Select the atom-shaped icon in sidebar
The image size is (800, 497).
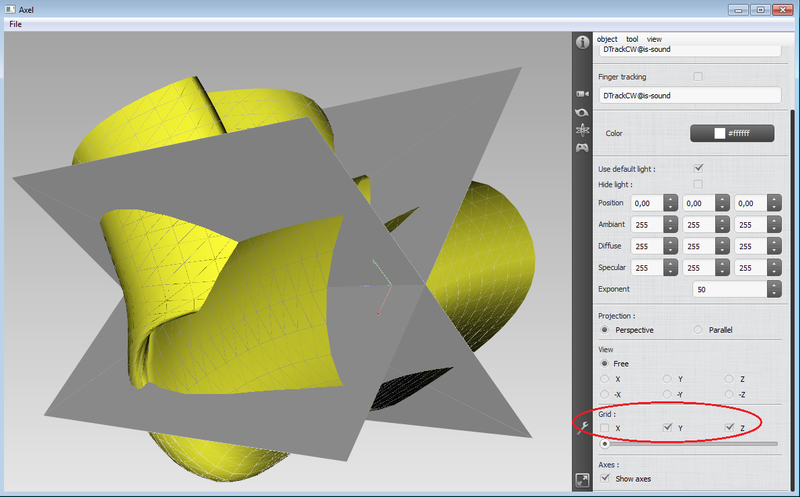[x=582, y=129]
